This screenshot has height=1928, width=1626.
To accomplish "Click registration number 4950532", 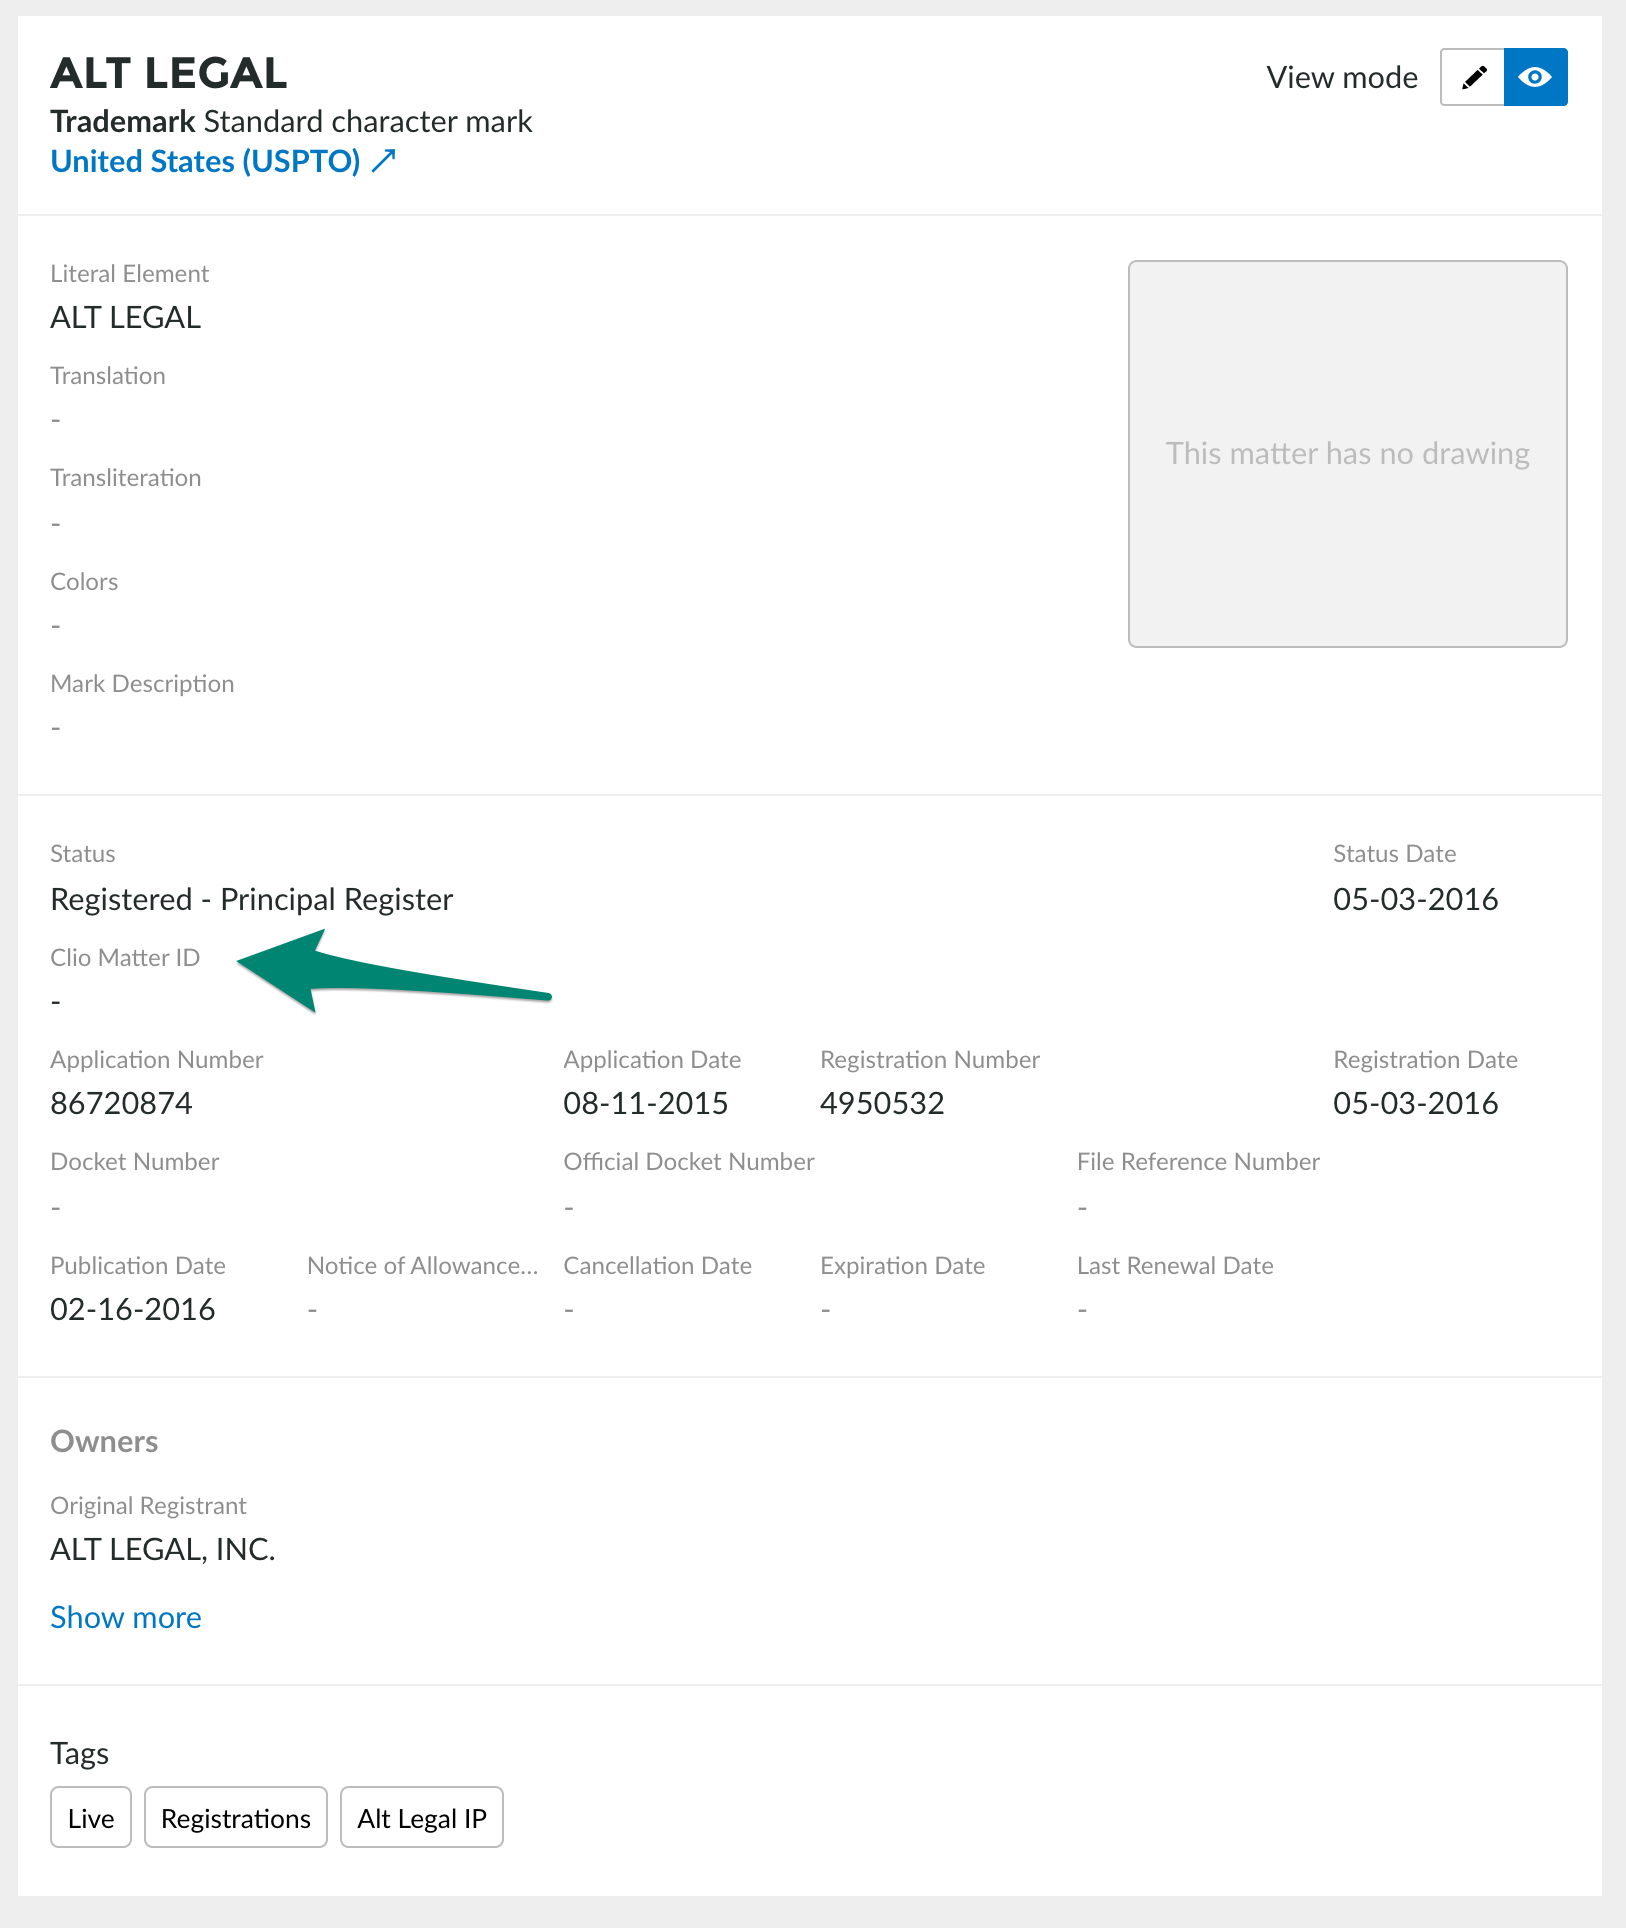I will pyautogui.click(x=882, y=1103).
